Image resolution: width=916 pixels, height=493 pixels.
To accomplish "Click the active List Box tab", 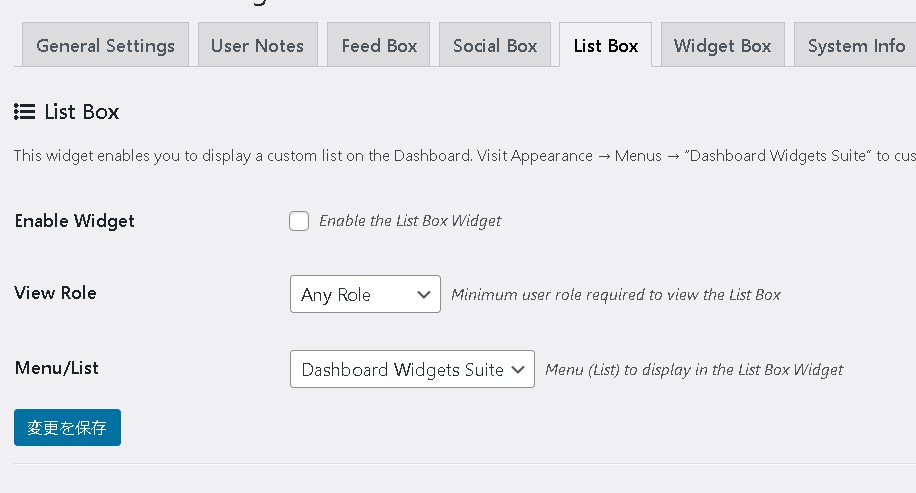I will click(x=606, y=46).
